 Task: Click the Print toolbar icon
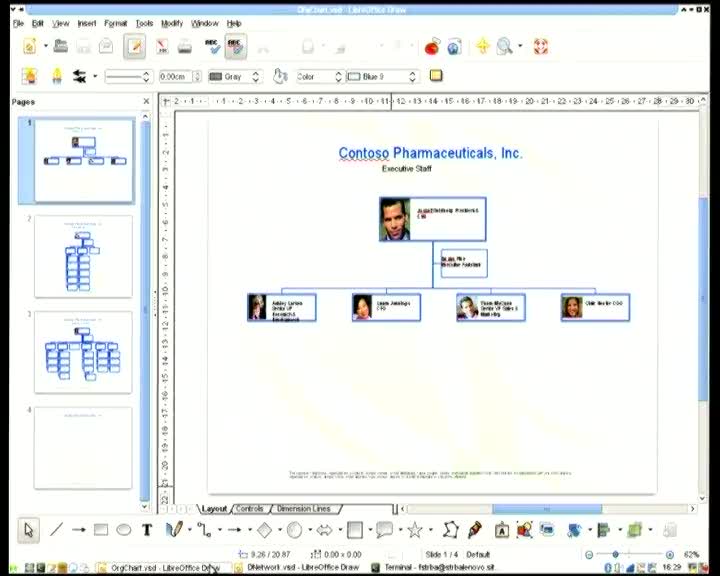pos(185,46)
